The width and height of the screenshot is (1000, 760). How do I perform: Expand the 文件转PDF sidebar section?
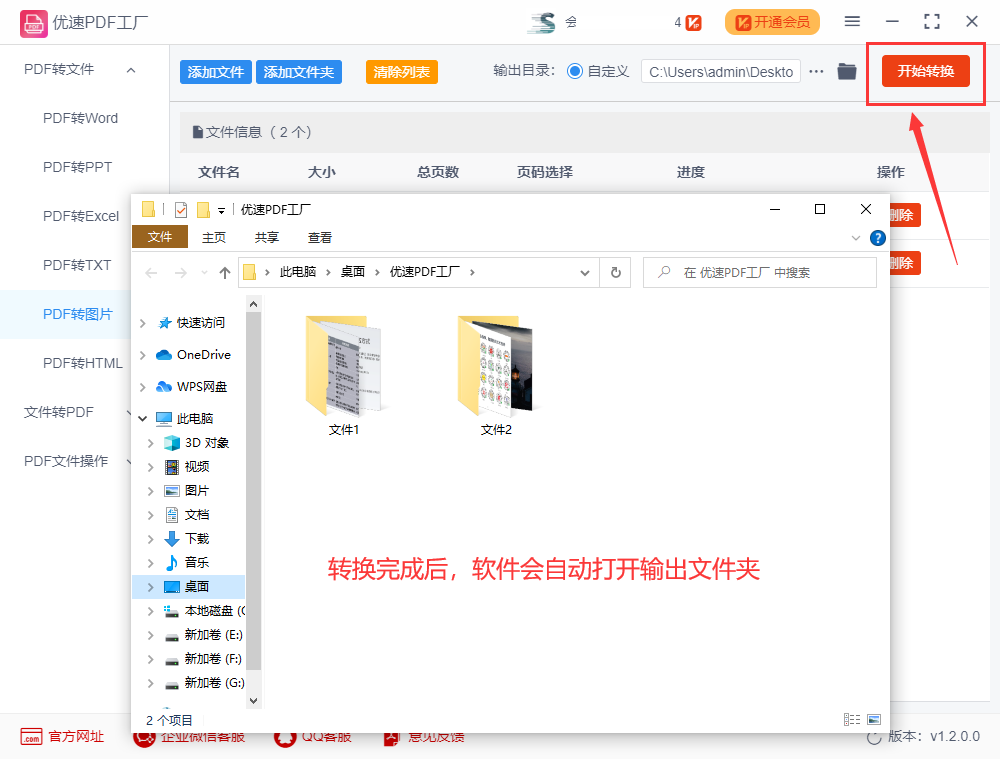click(129, 413)
